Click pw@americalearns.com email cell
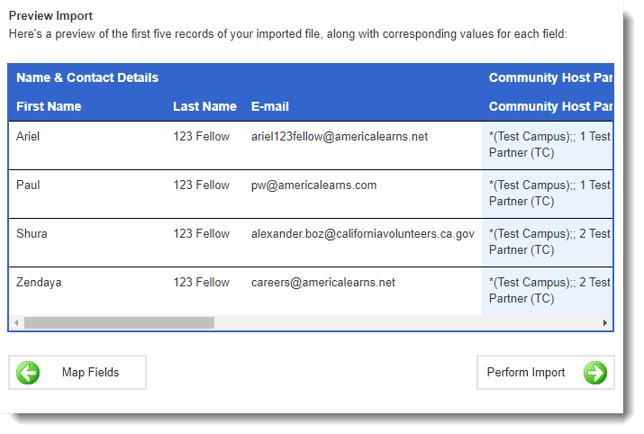The height and width of the screenshot is (434, 644). pyautogui.click(x=314, y=185)
